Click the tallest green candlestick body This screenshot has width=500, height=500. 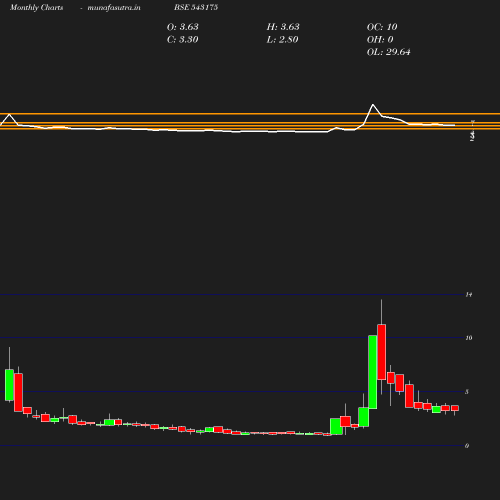pos(373,372)
